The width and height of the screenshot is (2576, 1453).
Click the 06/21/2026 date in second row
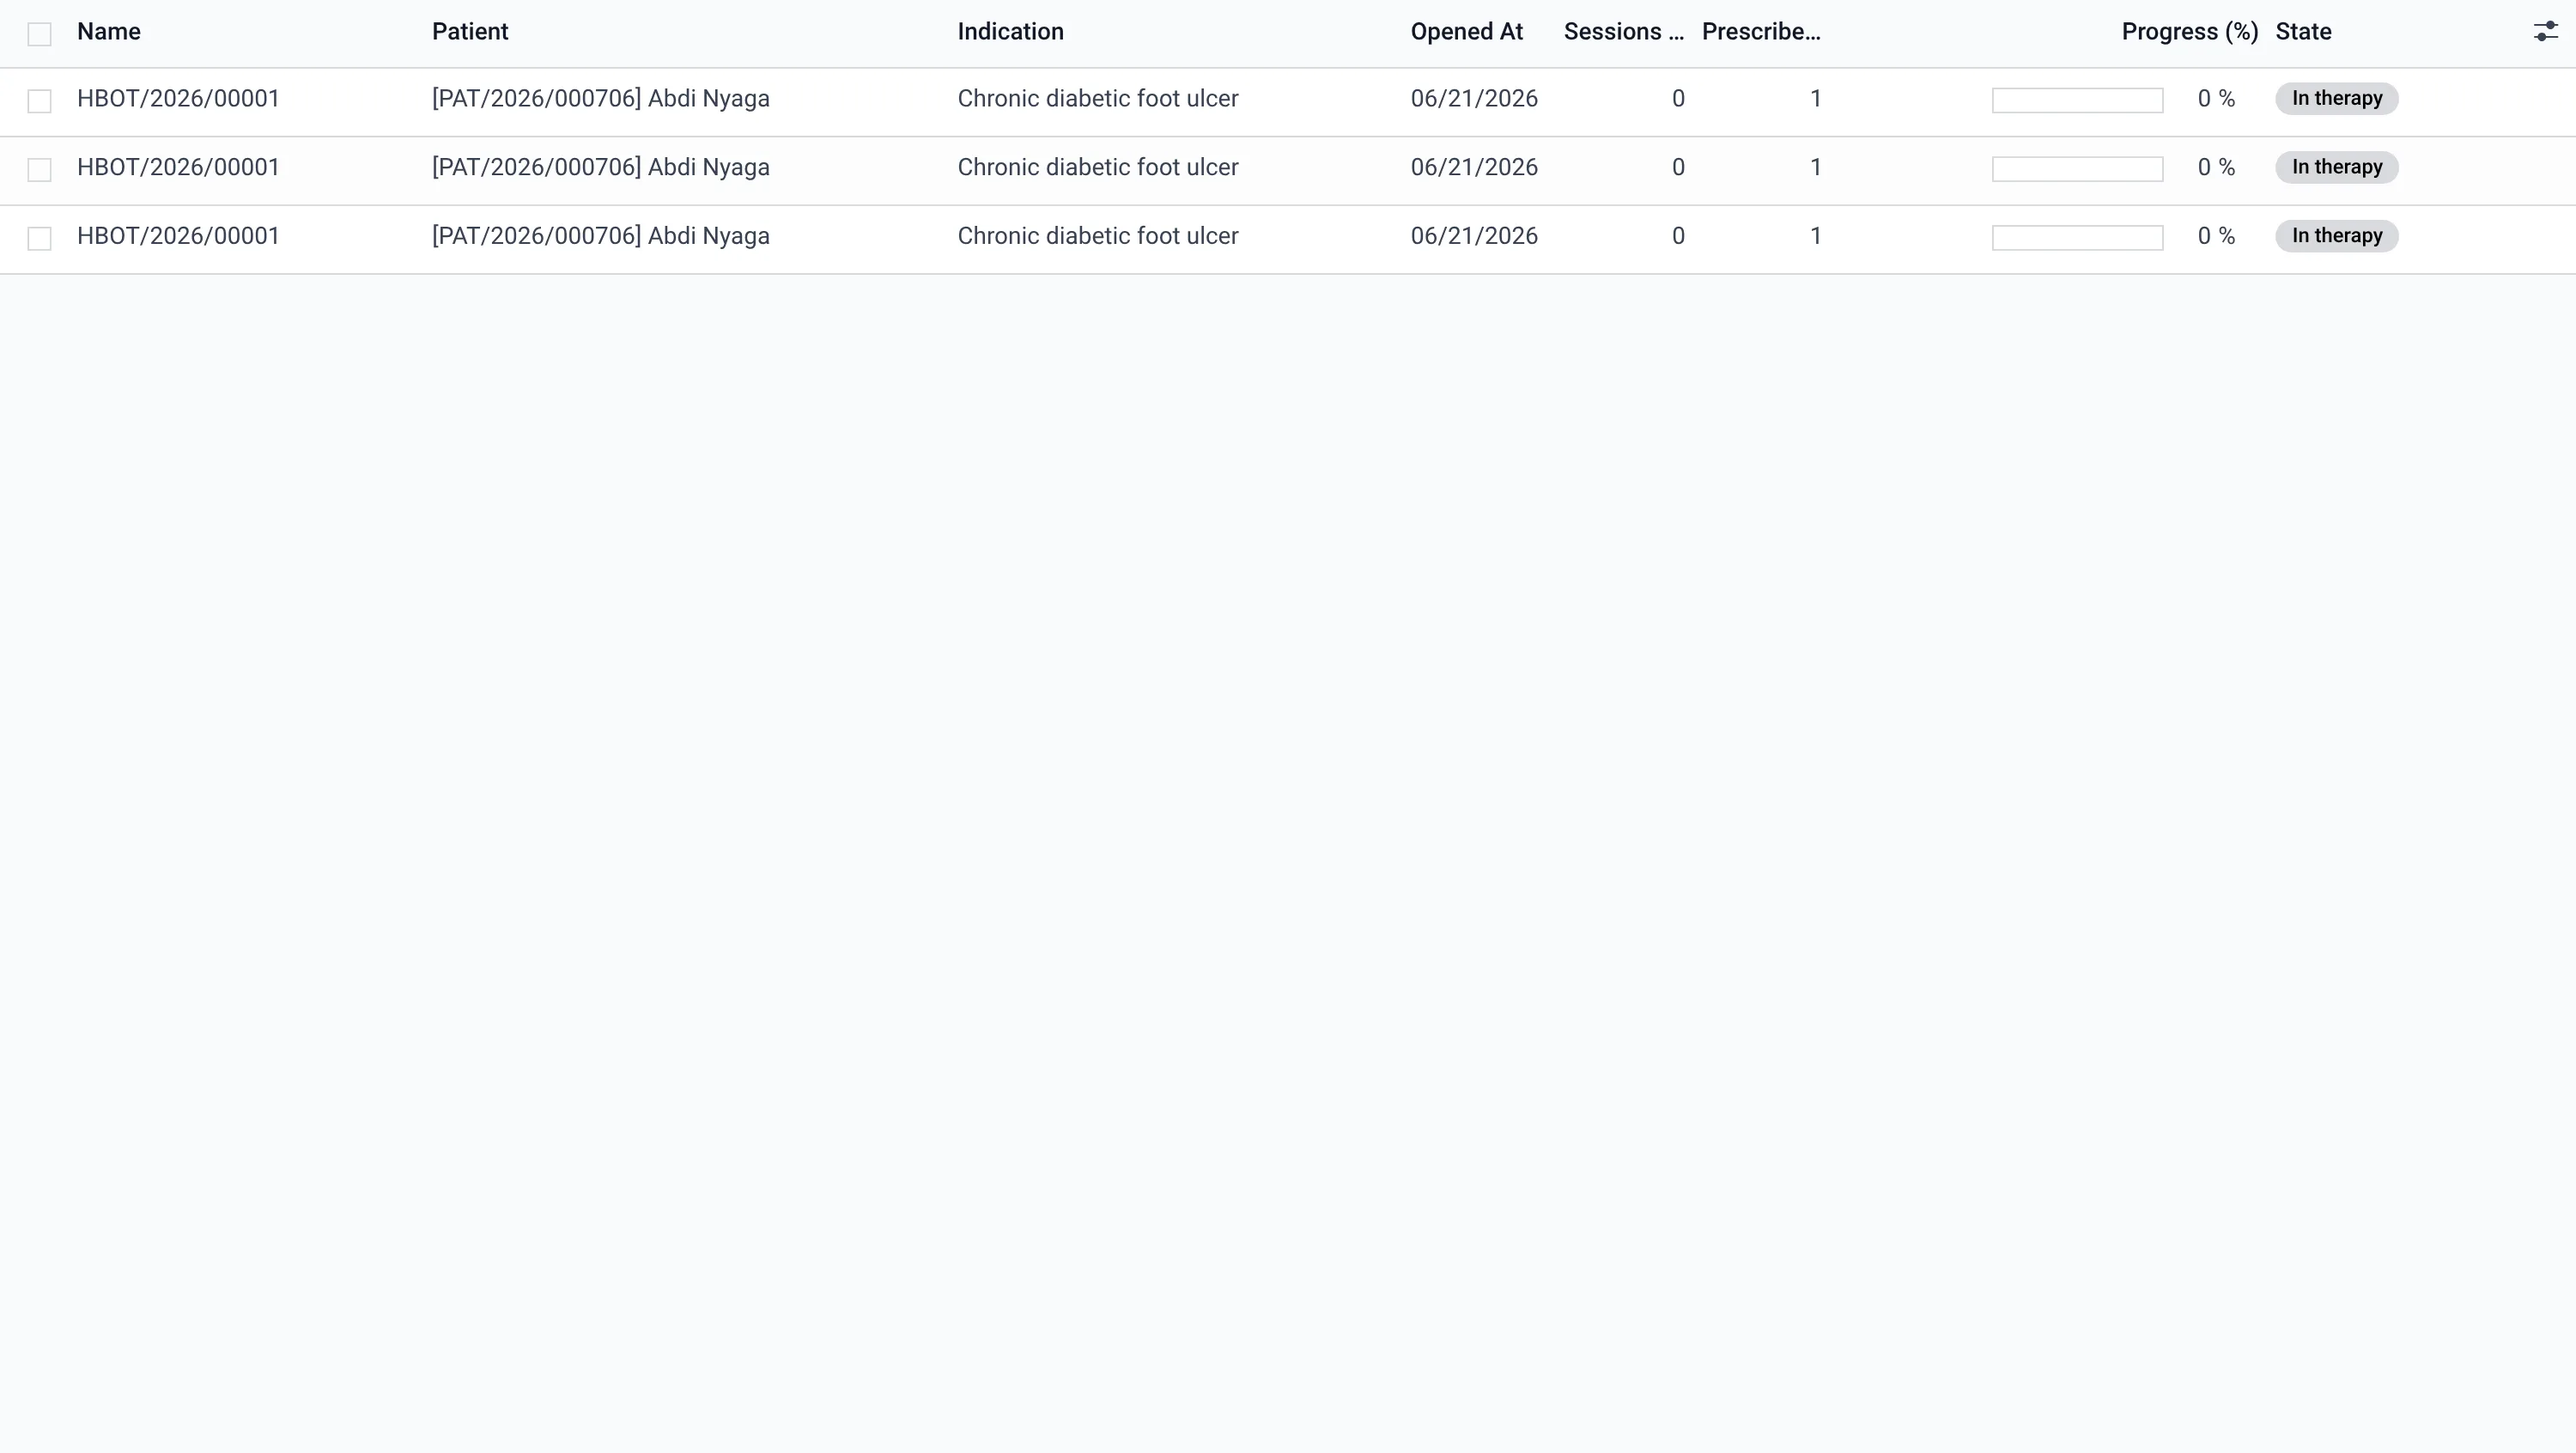tap(1474, 168)
